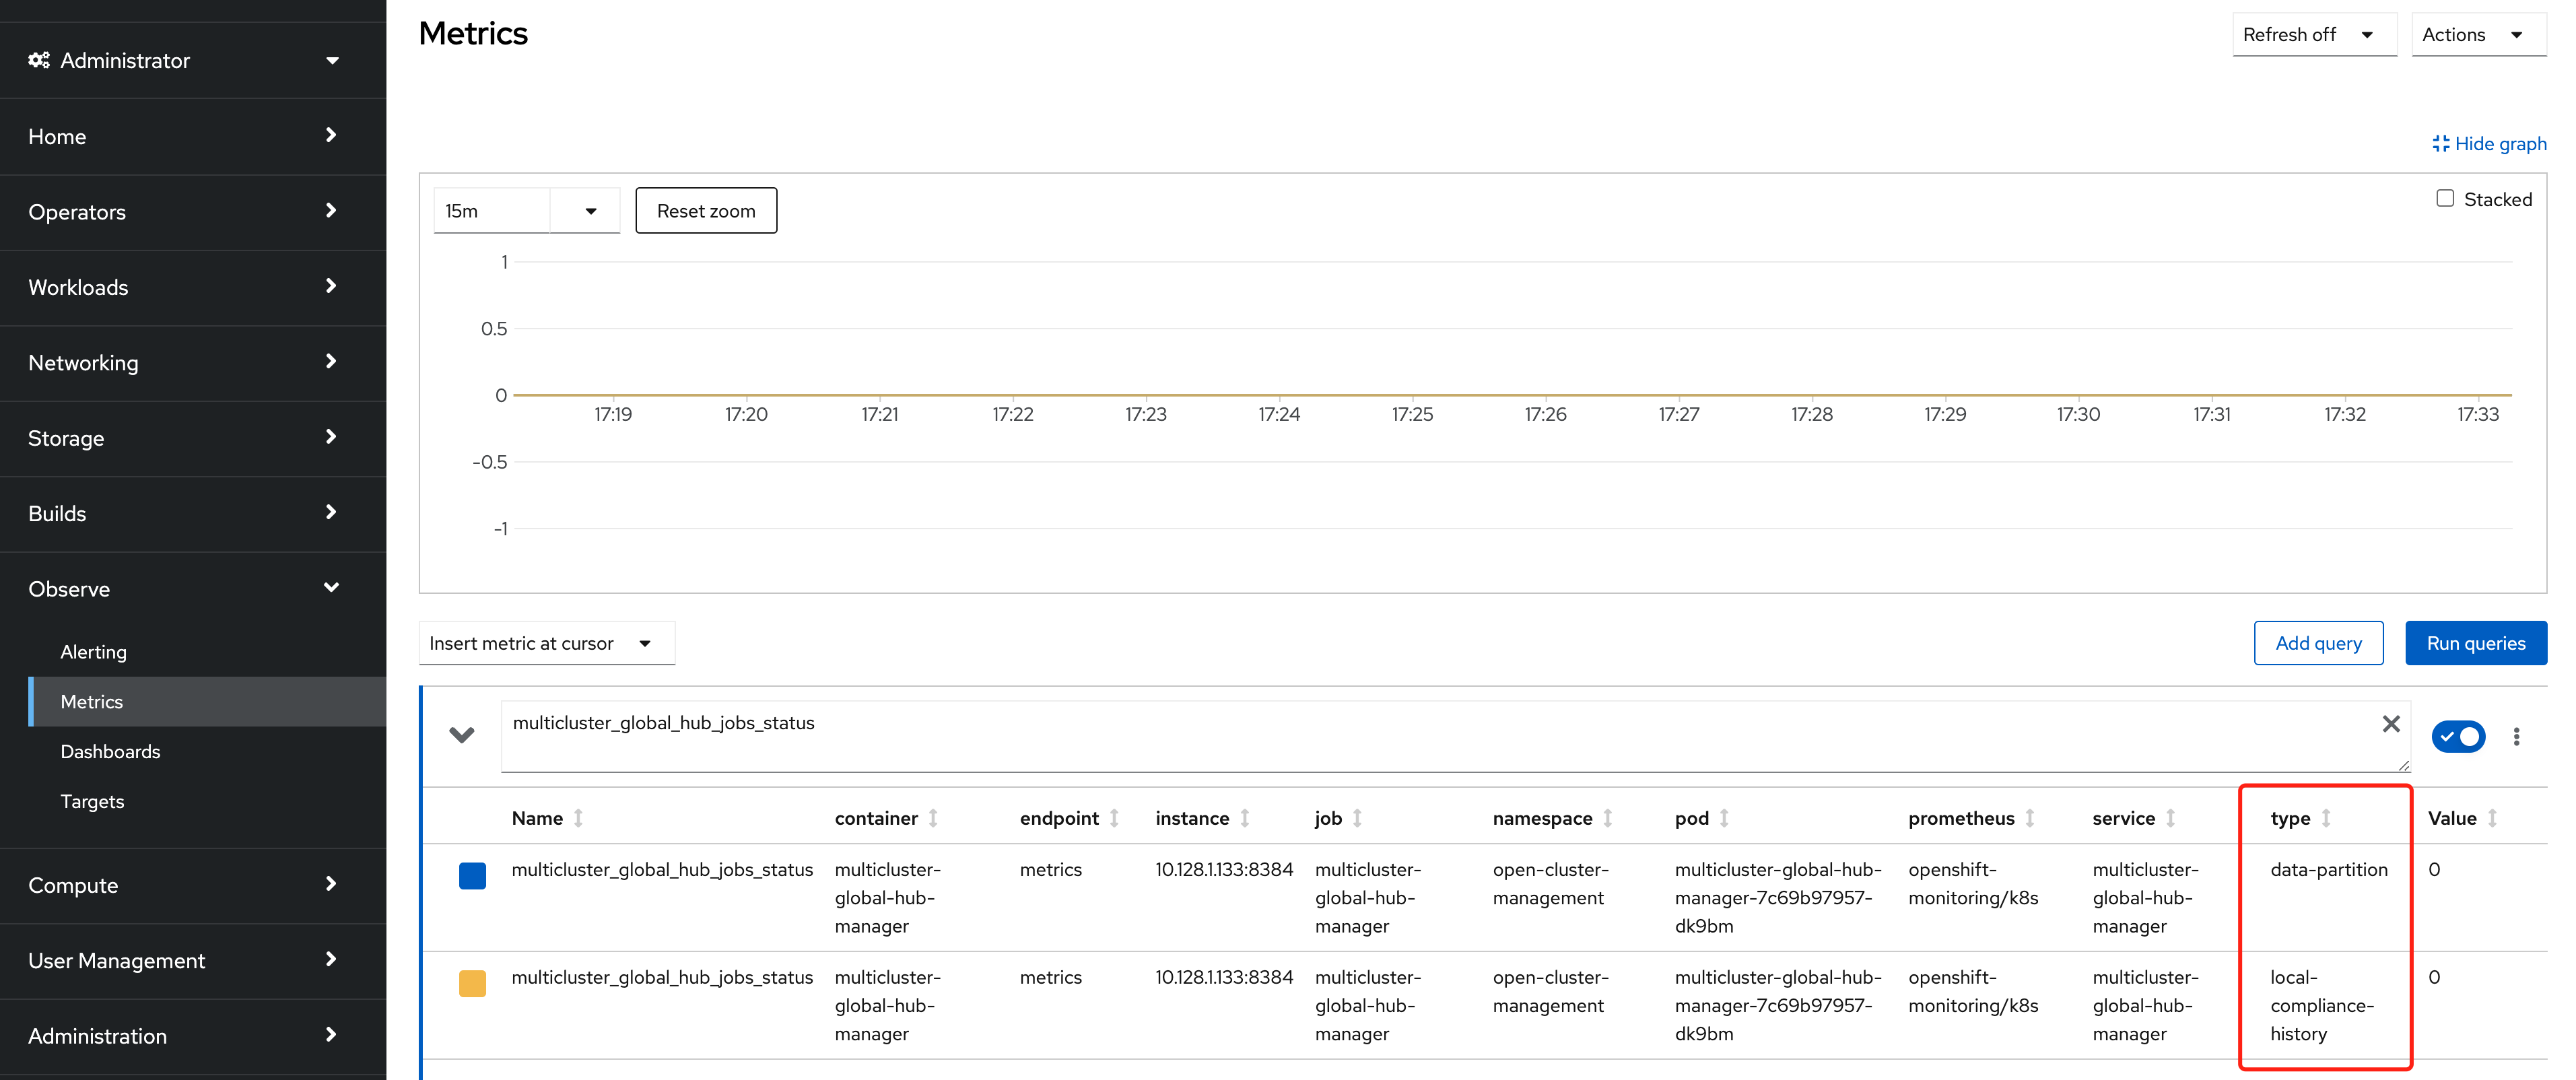The image size is (2576, 1080).
Task: Expand the Operators navigation section
Action: point(193,212)
